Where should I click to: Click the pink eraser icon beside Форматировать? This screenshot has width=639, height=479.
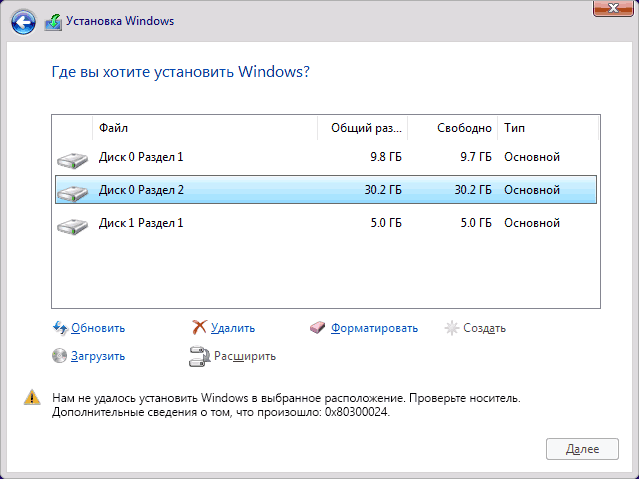(317, 327)
